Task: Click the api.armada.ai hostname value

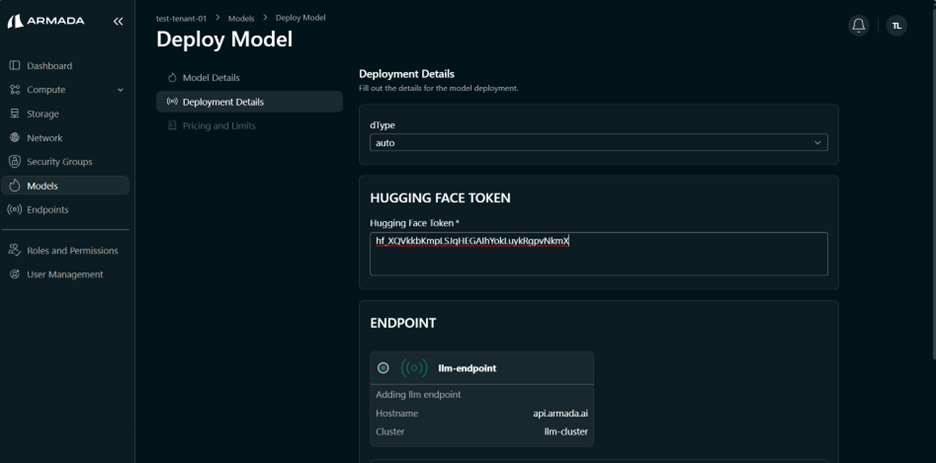Action: pos(561,413)
